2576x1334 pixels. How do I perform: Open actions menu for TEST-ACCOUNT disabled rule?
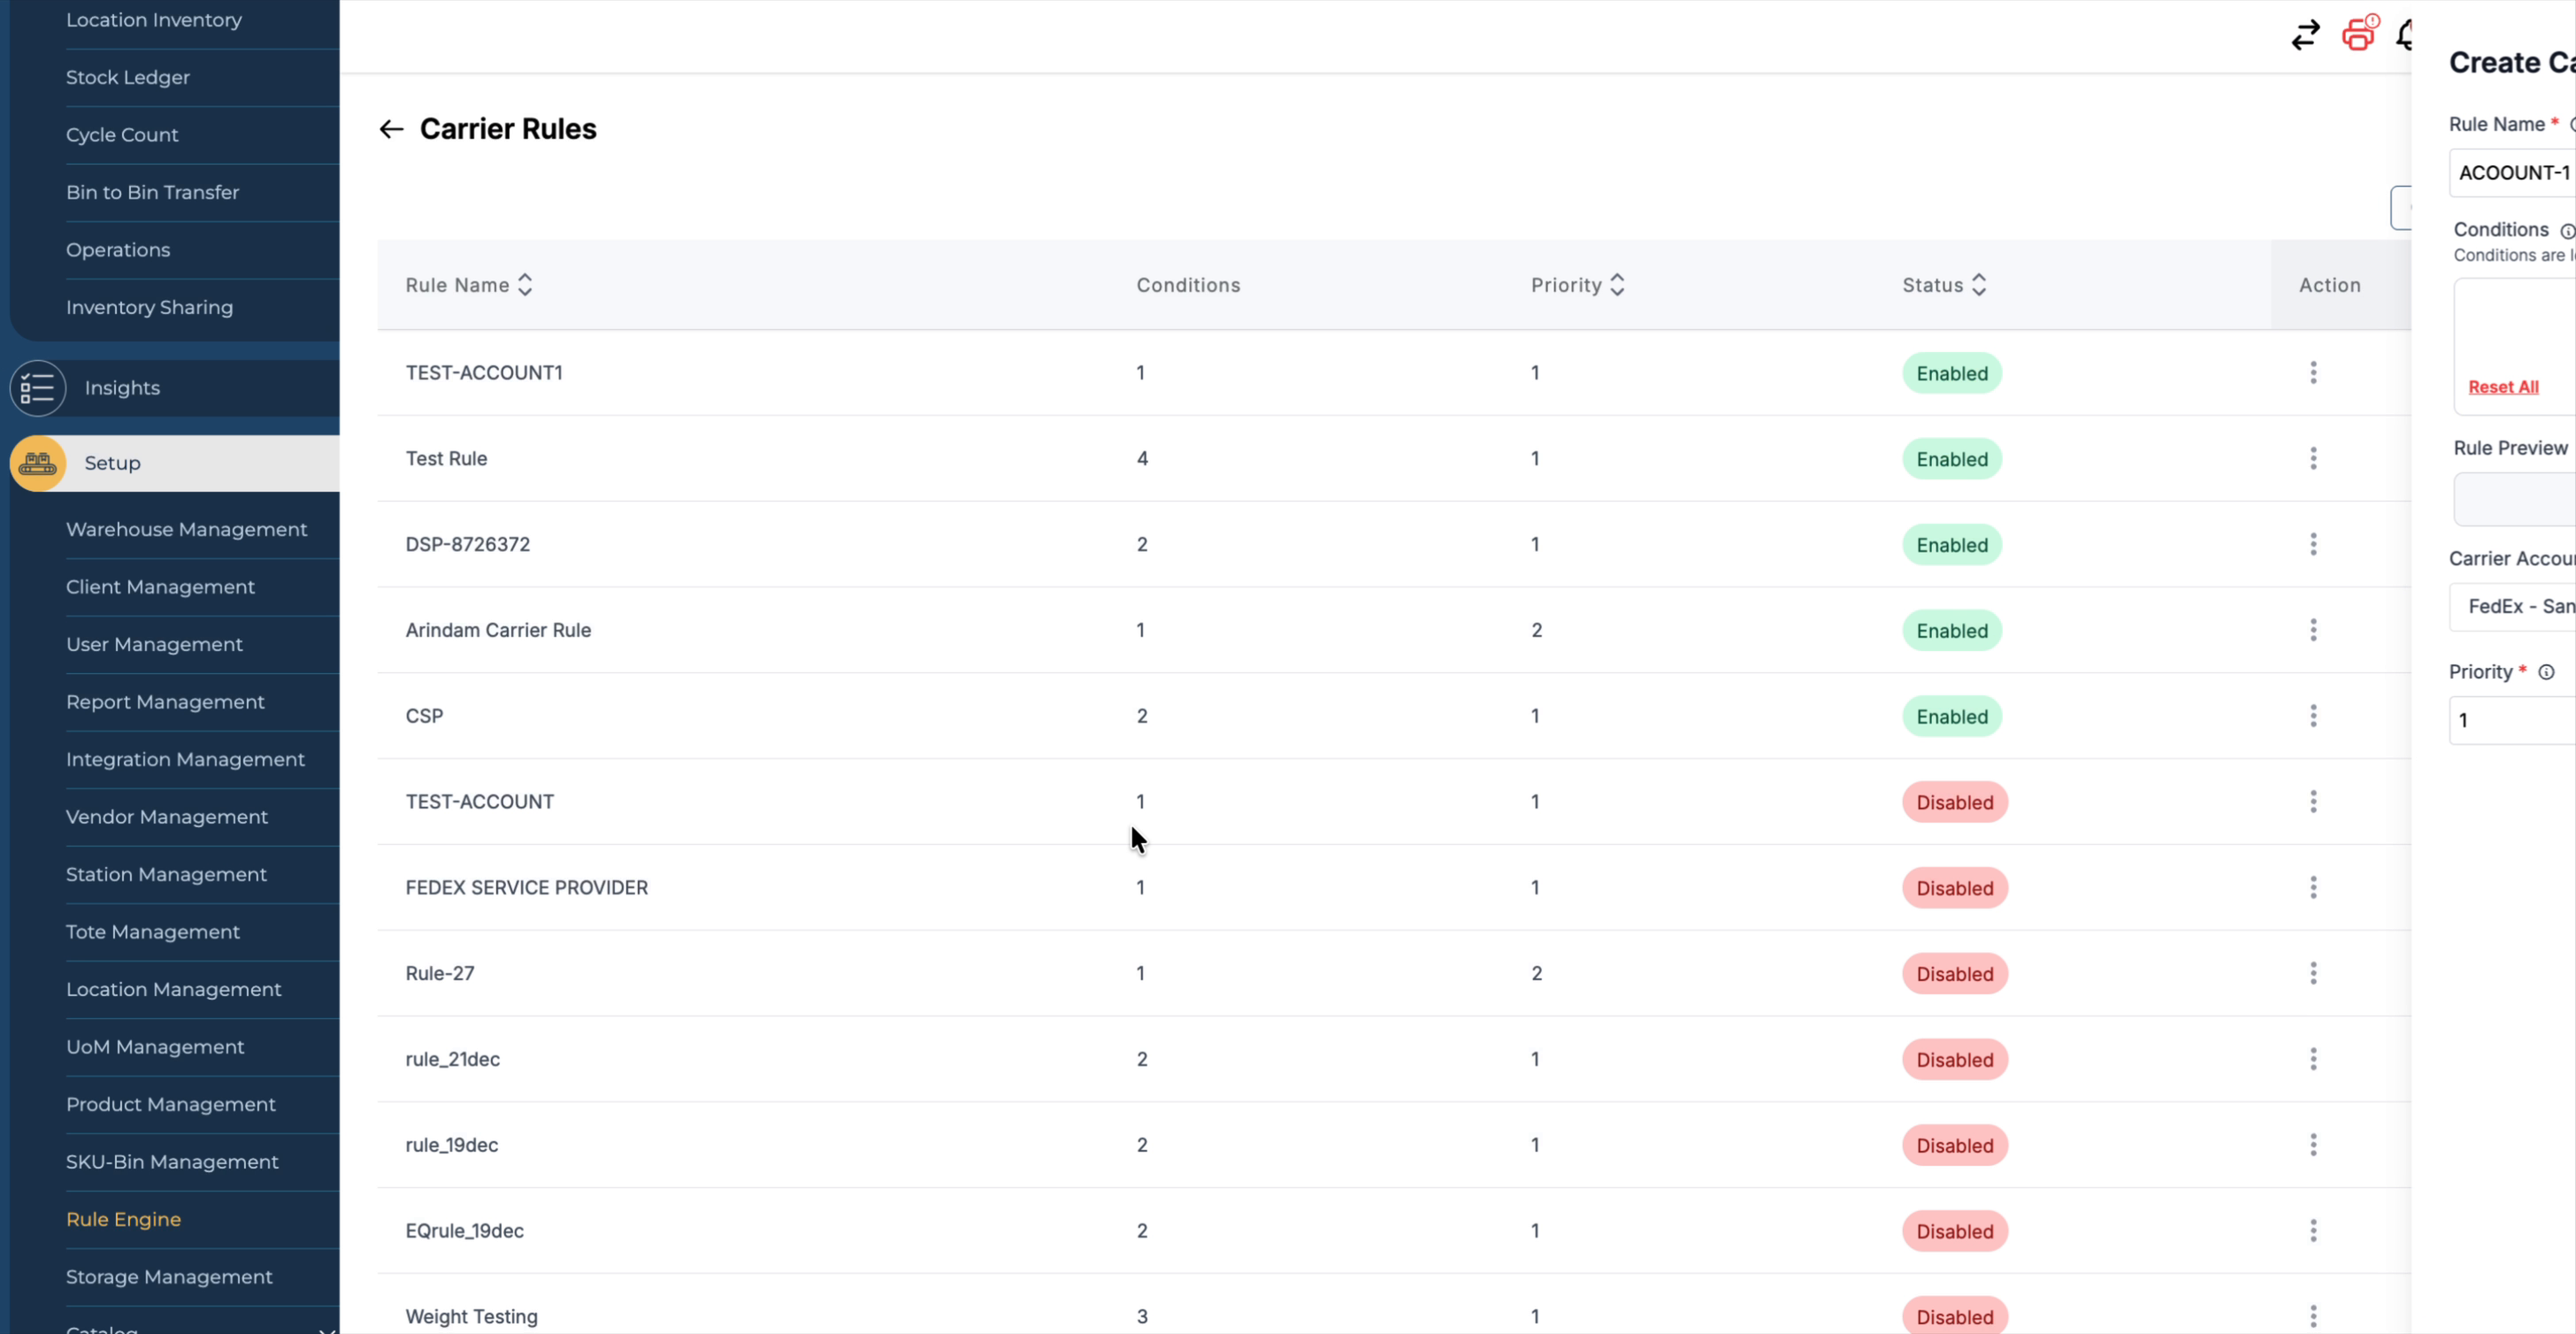(2313, 802)
